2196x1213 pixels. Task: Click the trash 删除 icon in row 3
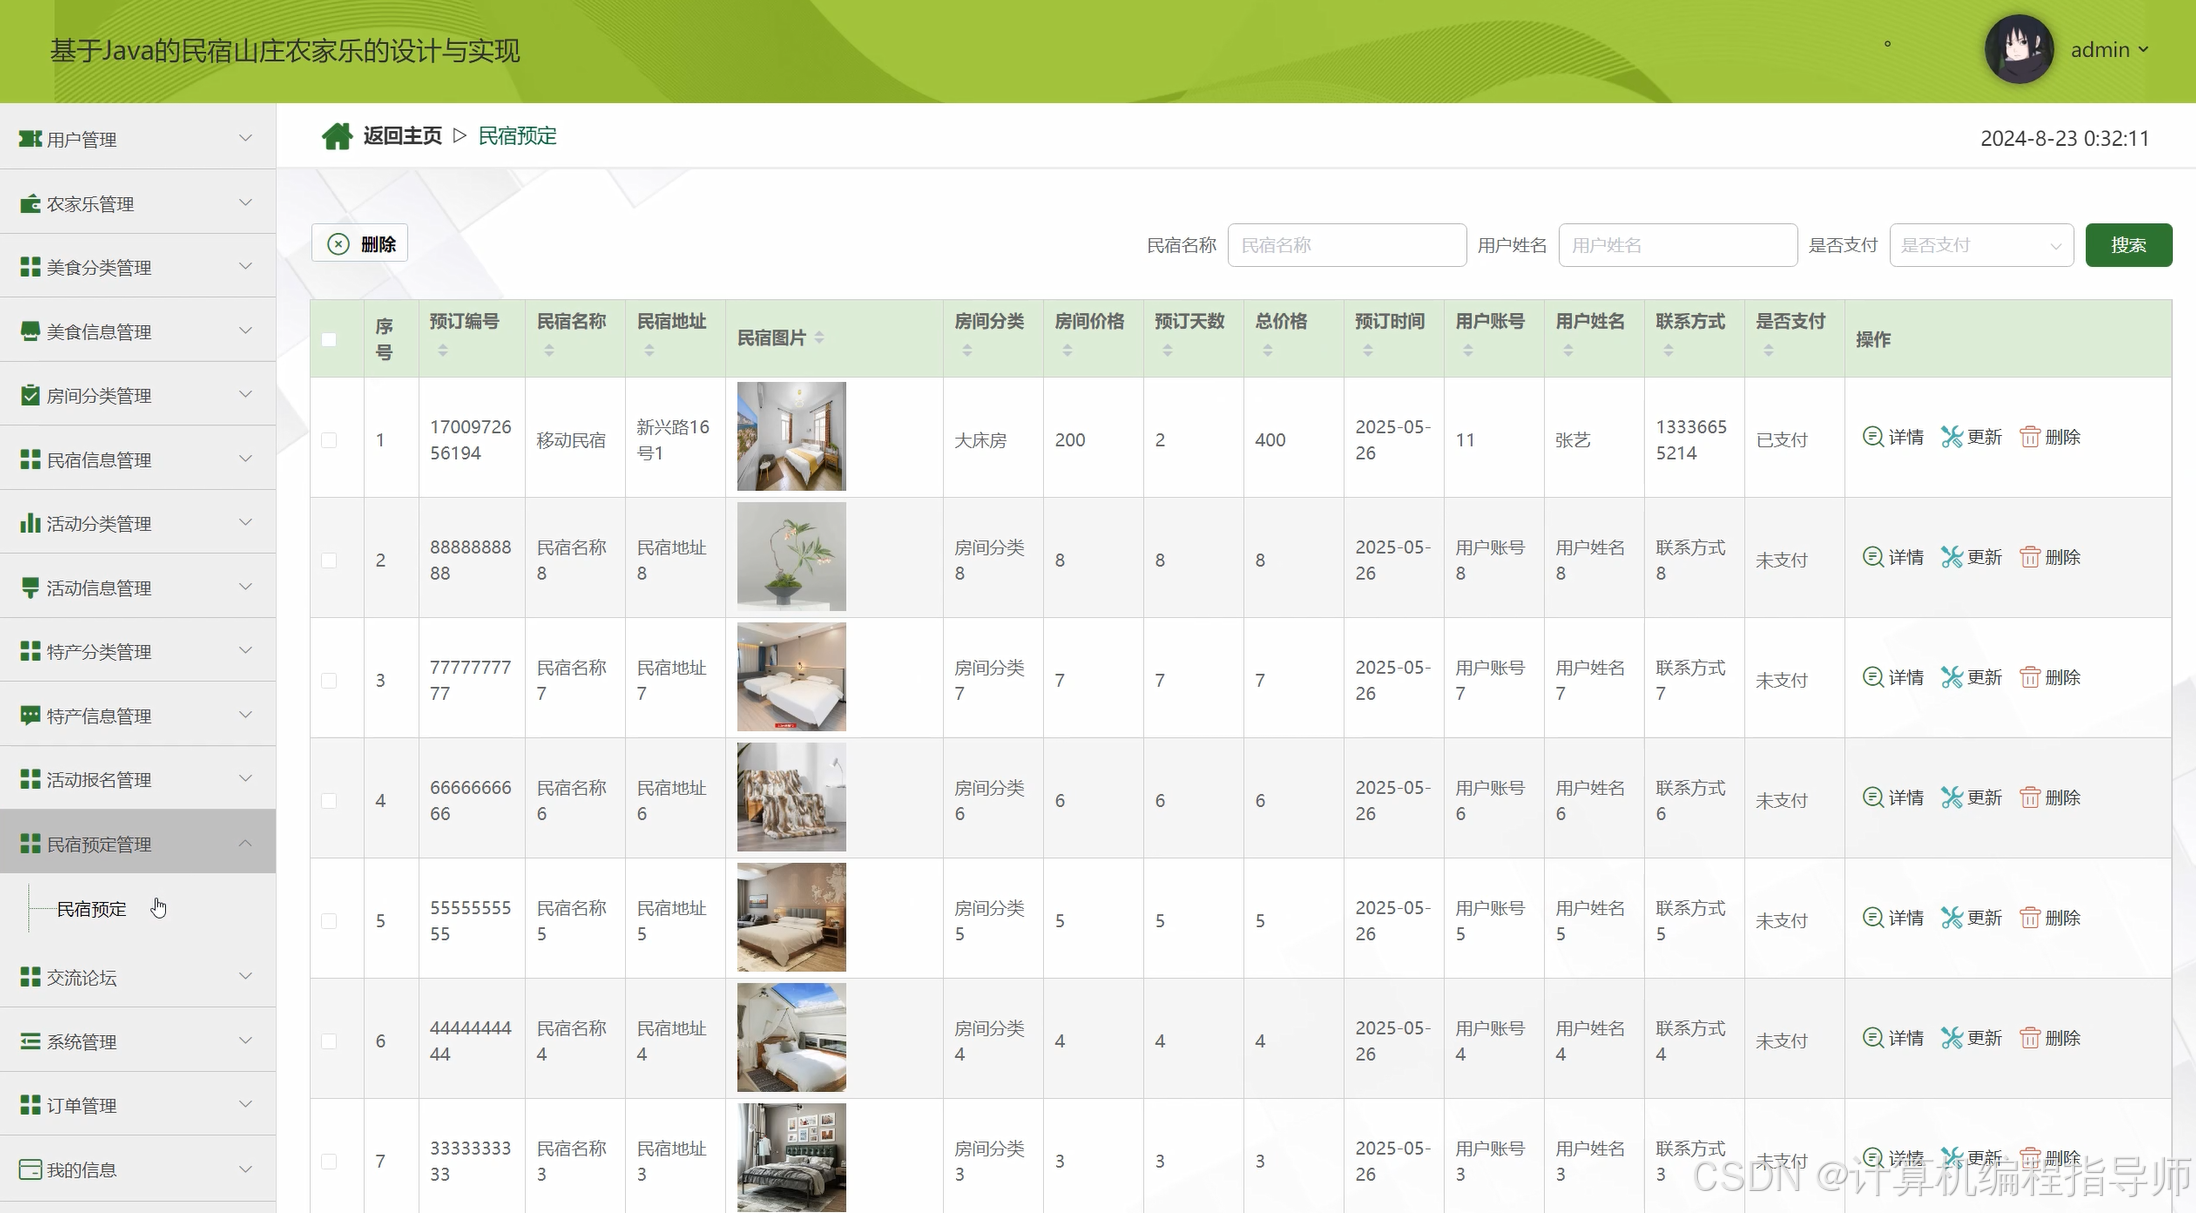coord(2029,678)
